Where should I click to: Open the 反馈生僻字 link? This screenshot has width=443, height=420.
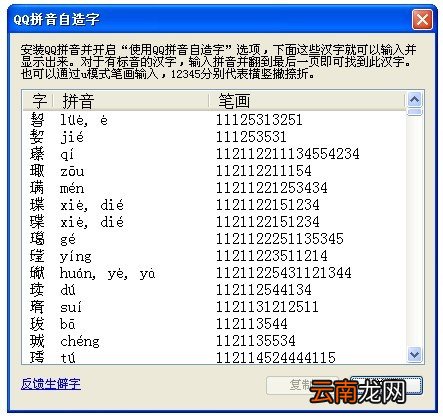tap(51, 384)
